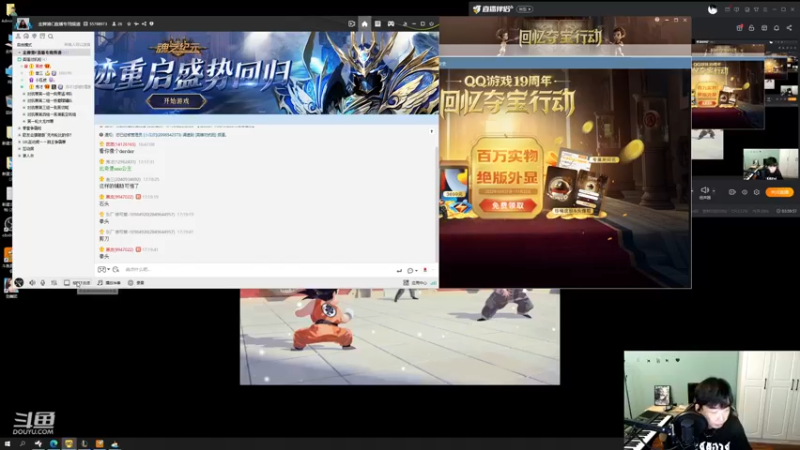The image size is (800, 450).
Task: Click the record button in YY bottom bar
Action: (136, 283)
